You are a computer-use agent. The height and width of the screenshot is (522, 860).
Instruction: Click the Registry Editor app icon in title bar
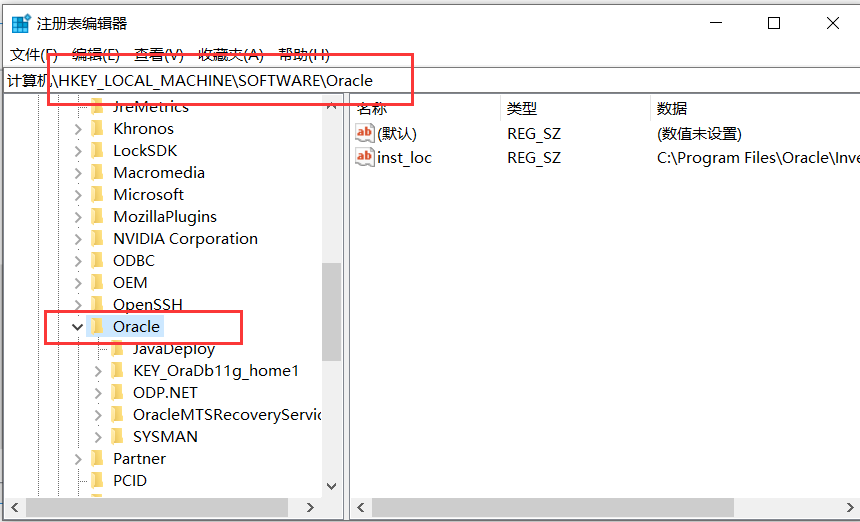[x=20, y=24]
